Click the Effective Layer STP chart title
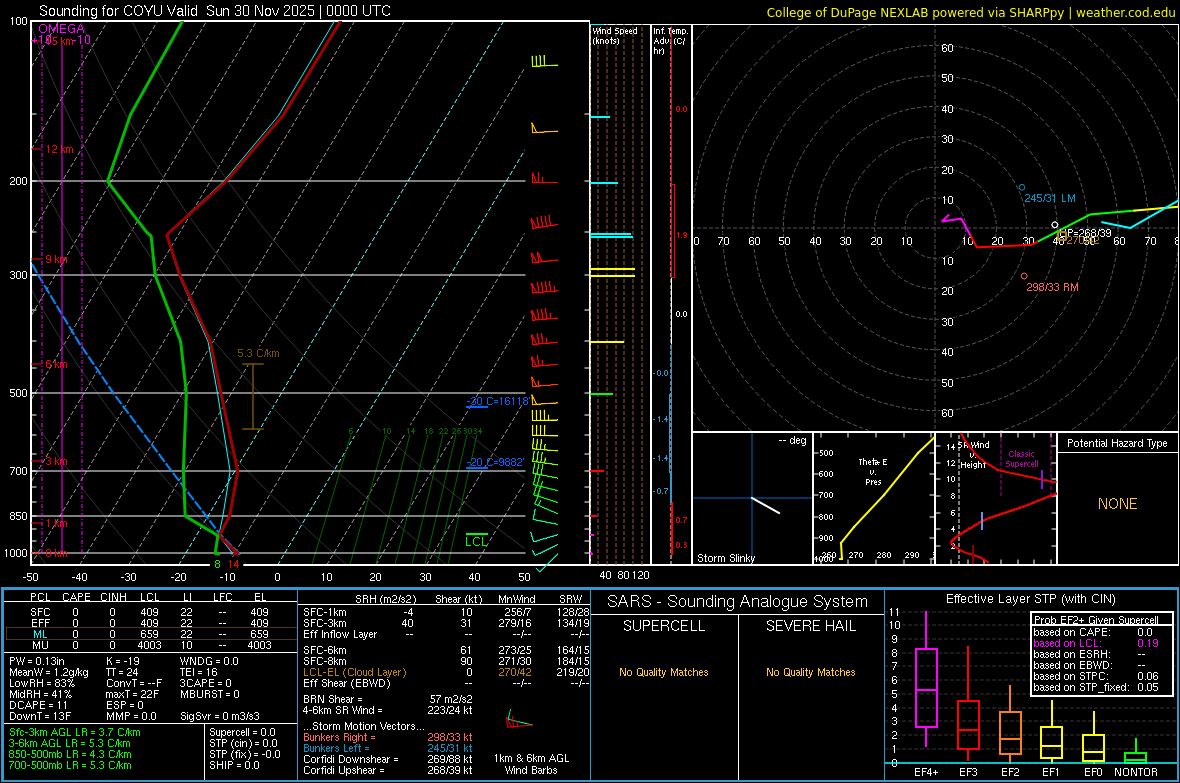This screenshot has height=783, width=1180. click(1030, 599)
